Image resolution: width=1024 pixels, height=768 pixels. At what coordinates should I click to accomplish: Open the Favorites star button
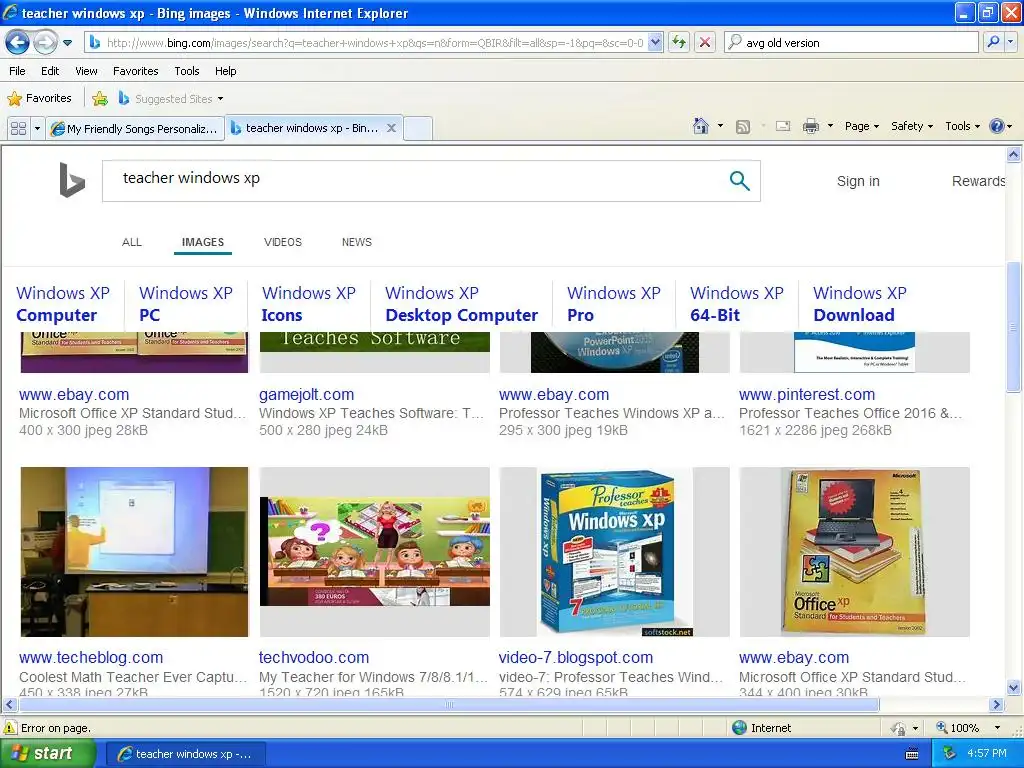pyautogui.click(x=39, y=98)
